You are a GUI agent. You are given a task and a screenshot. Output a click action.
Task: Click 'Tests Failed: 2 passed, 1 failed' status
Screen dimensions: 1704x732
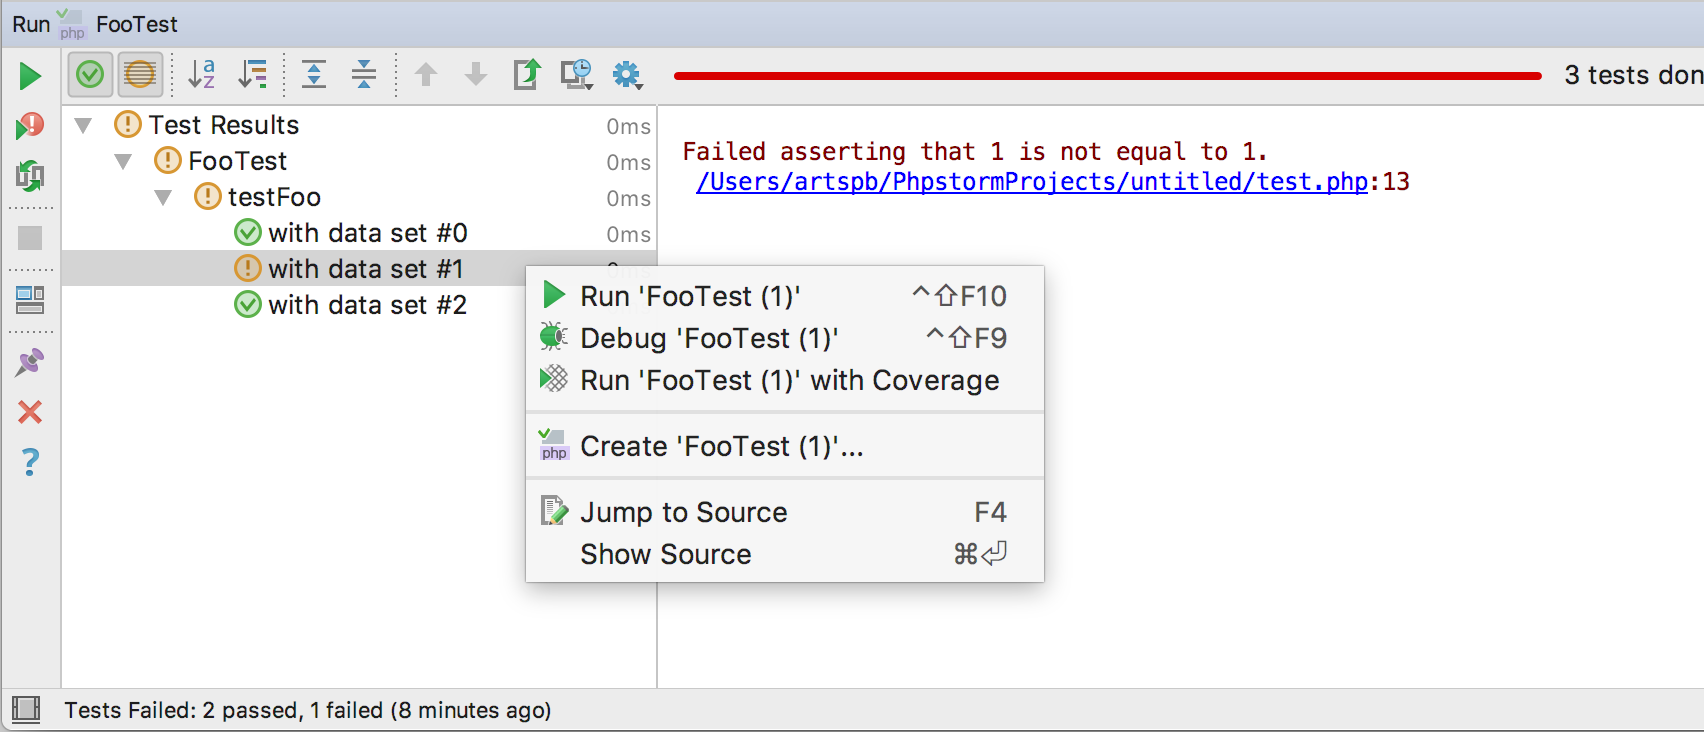[x=308, y=710]
